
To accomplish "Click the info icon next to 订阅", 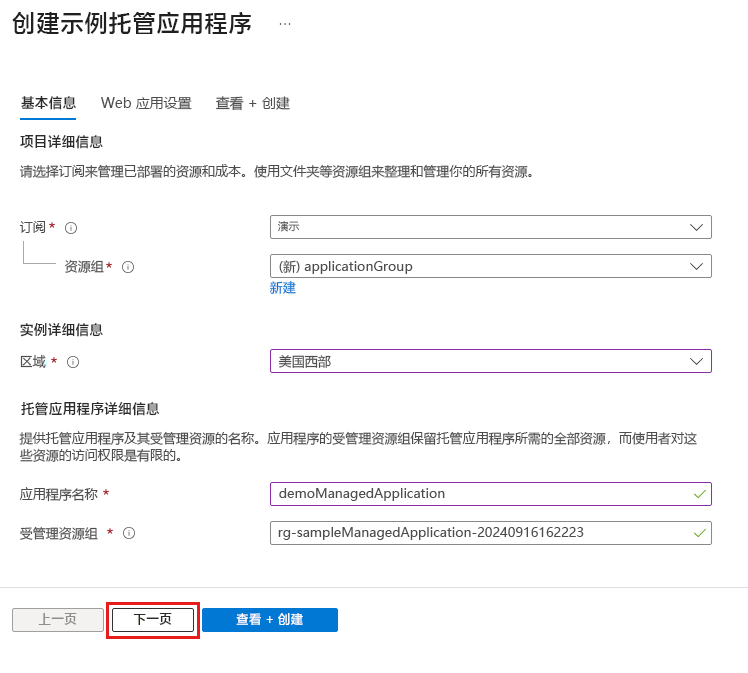I will [x=71, y=228].
